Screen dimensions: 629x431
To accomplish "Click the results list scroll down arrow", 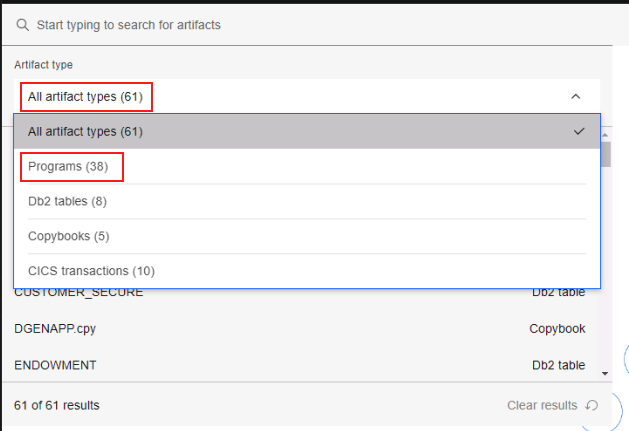I will point(605,374).
